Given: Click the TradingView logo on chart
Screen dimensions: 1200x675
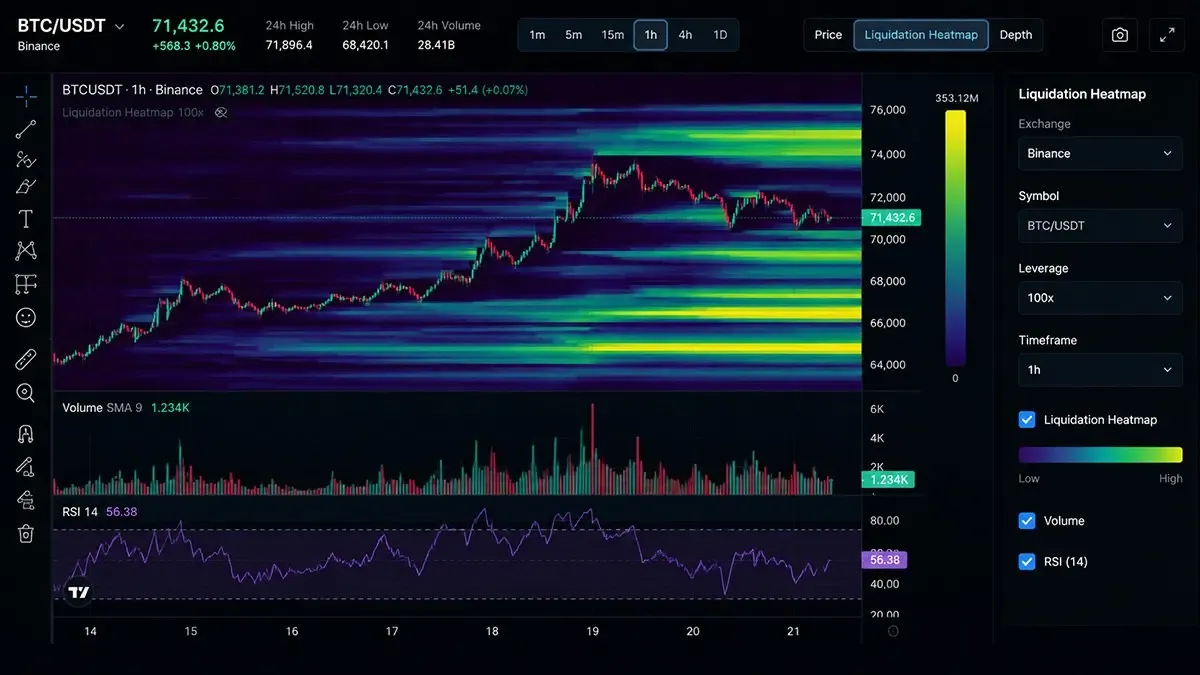Looking at the screenshot, I should point(79,592).
